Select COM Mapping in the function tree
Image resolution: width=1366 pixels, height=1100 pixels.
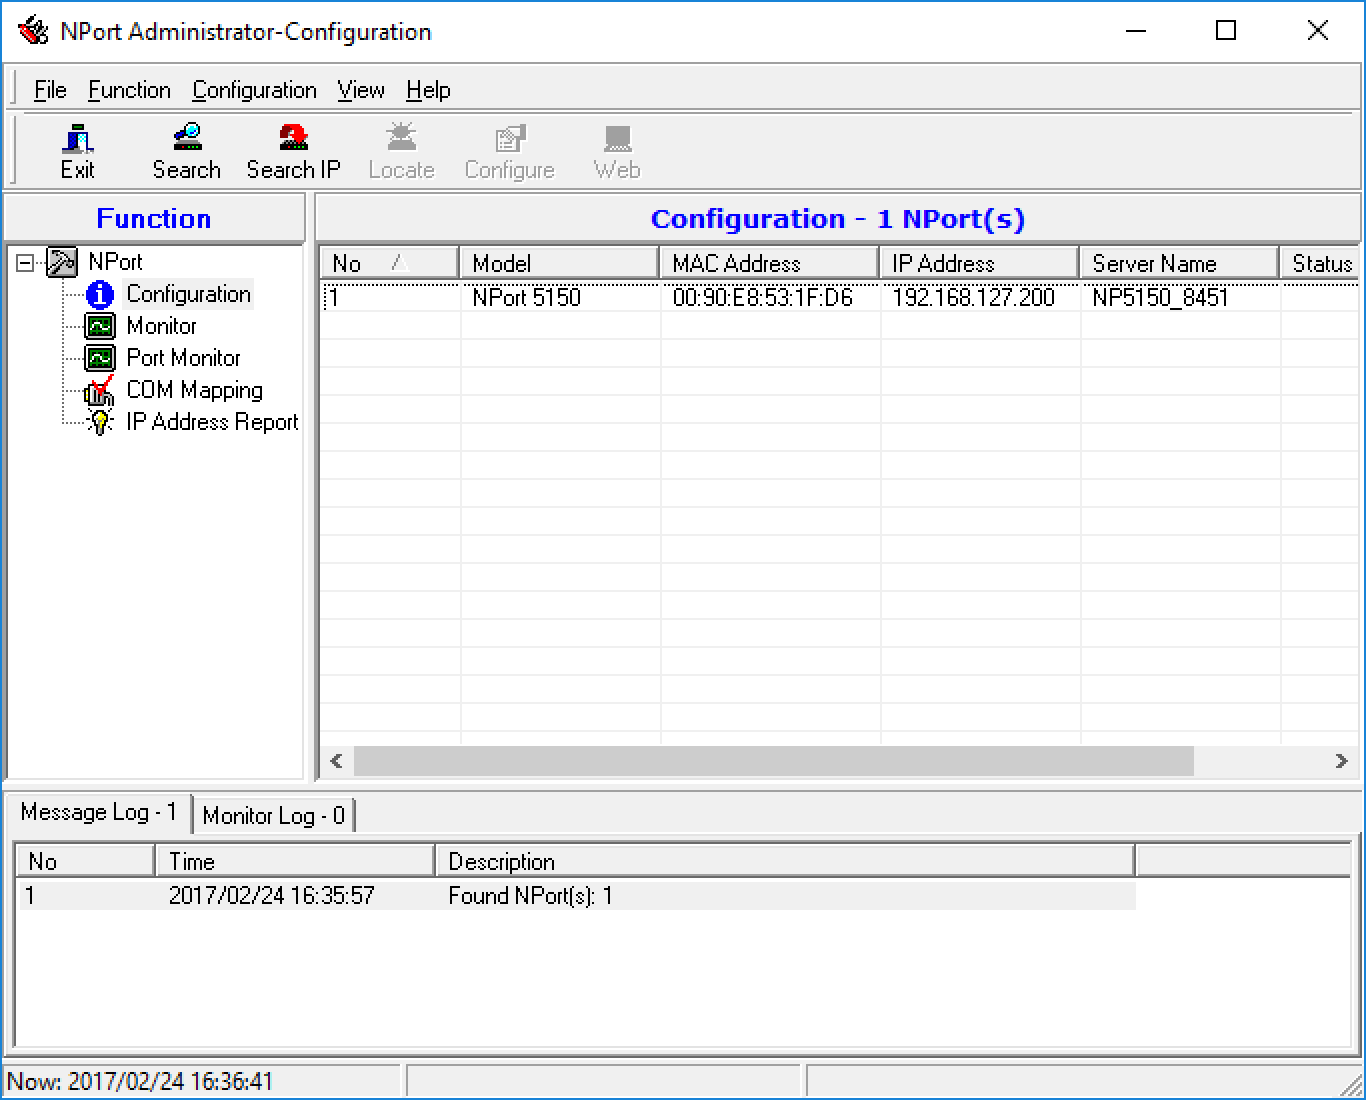(194, 390)
